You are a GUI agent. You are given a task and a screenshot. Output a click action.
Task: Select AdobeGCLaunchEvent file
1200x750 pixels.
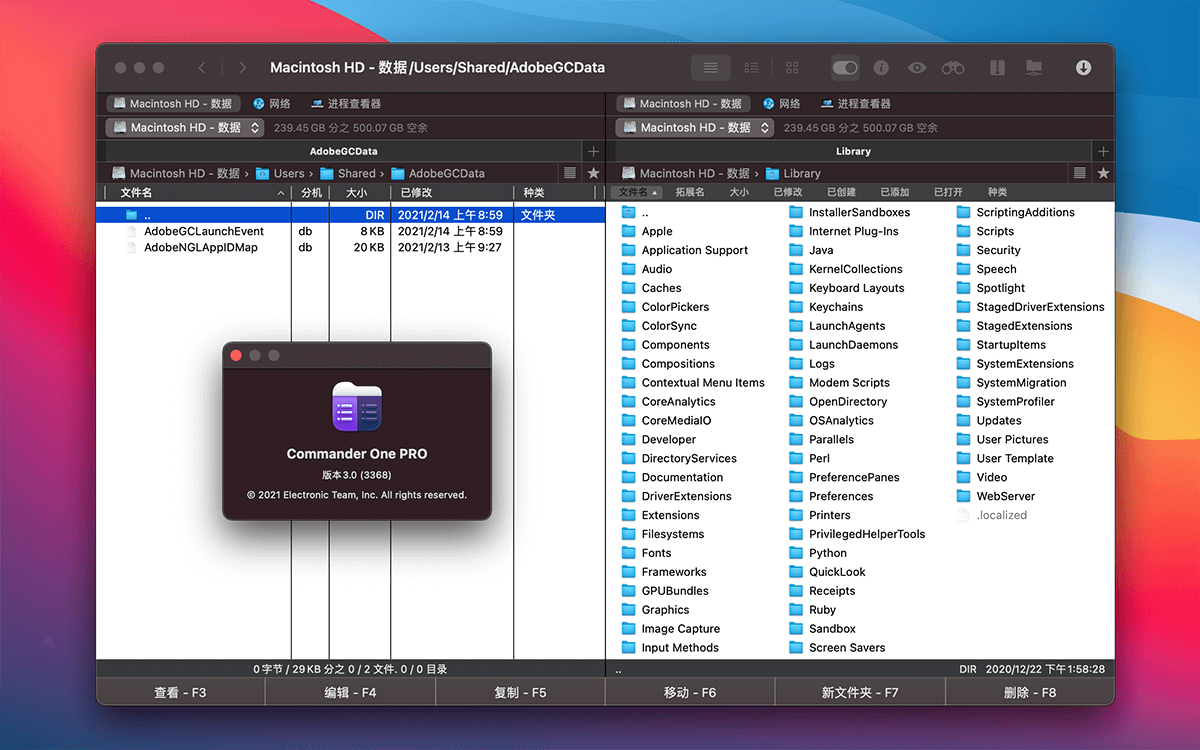[x=204, y=231]
